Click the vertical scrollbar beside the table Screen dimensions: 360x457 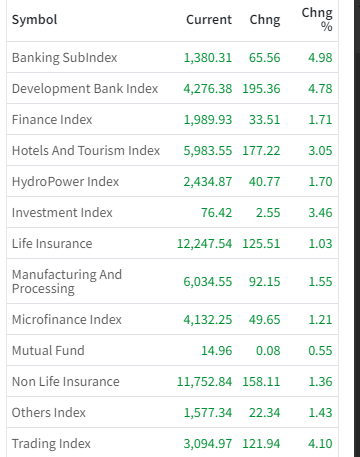[357, 228]
